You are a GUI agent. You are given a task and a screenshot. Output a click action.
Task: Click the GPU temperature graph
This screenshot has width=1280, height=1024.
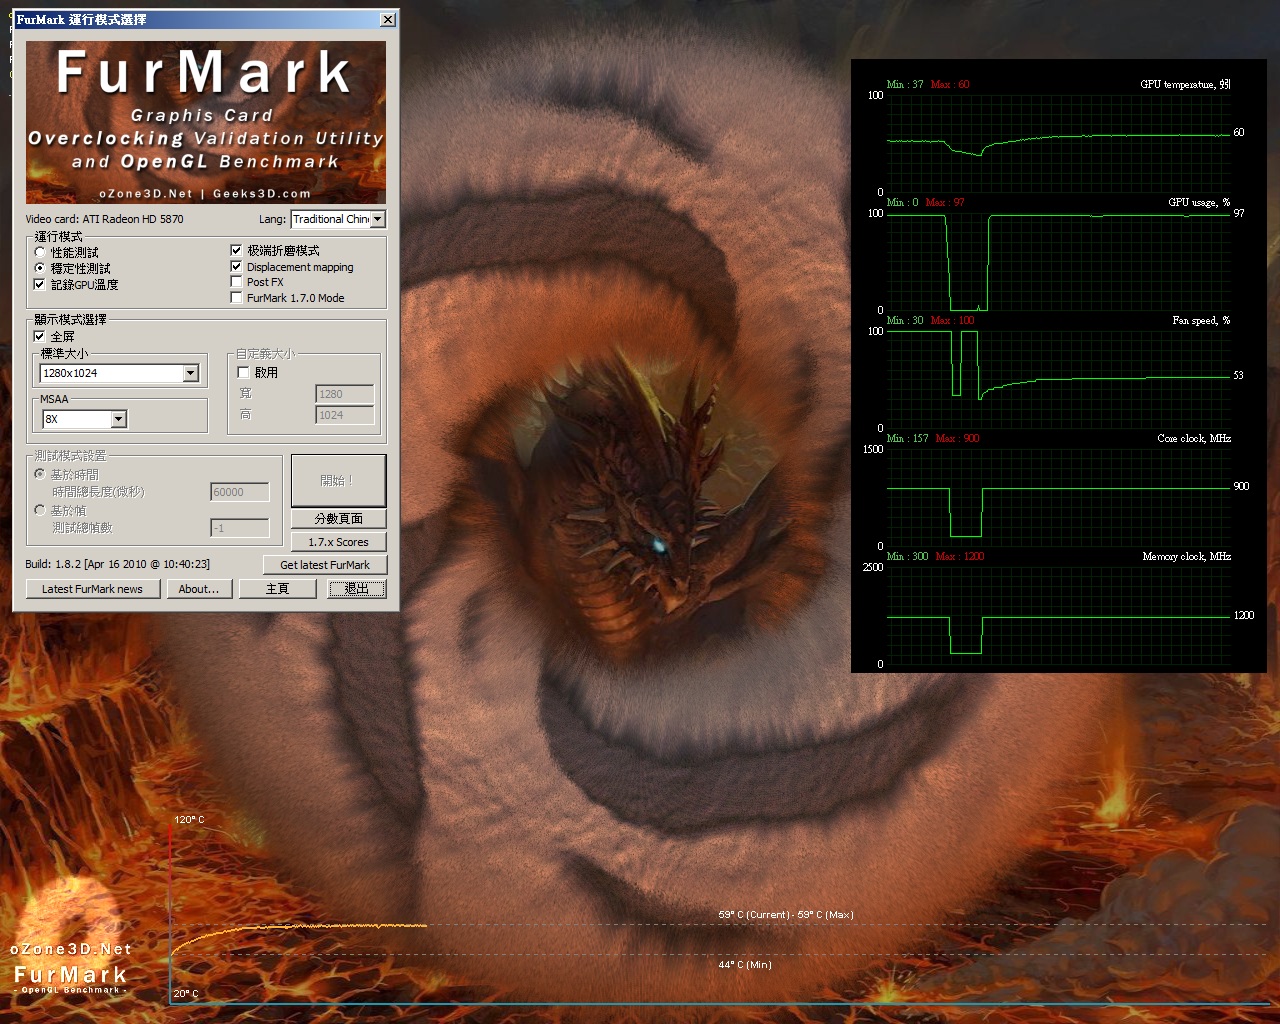pos(1058,144)
